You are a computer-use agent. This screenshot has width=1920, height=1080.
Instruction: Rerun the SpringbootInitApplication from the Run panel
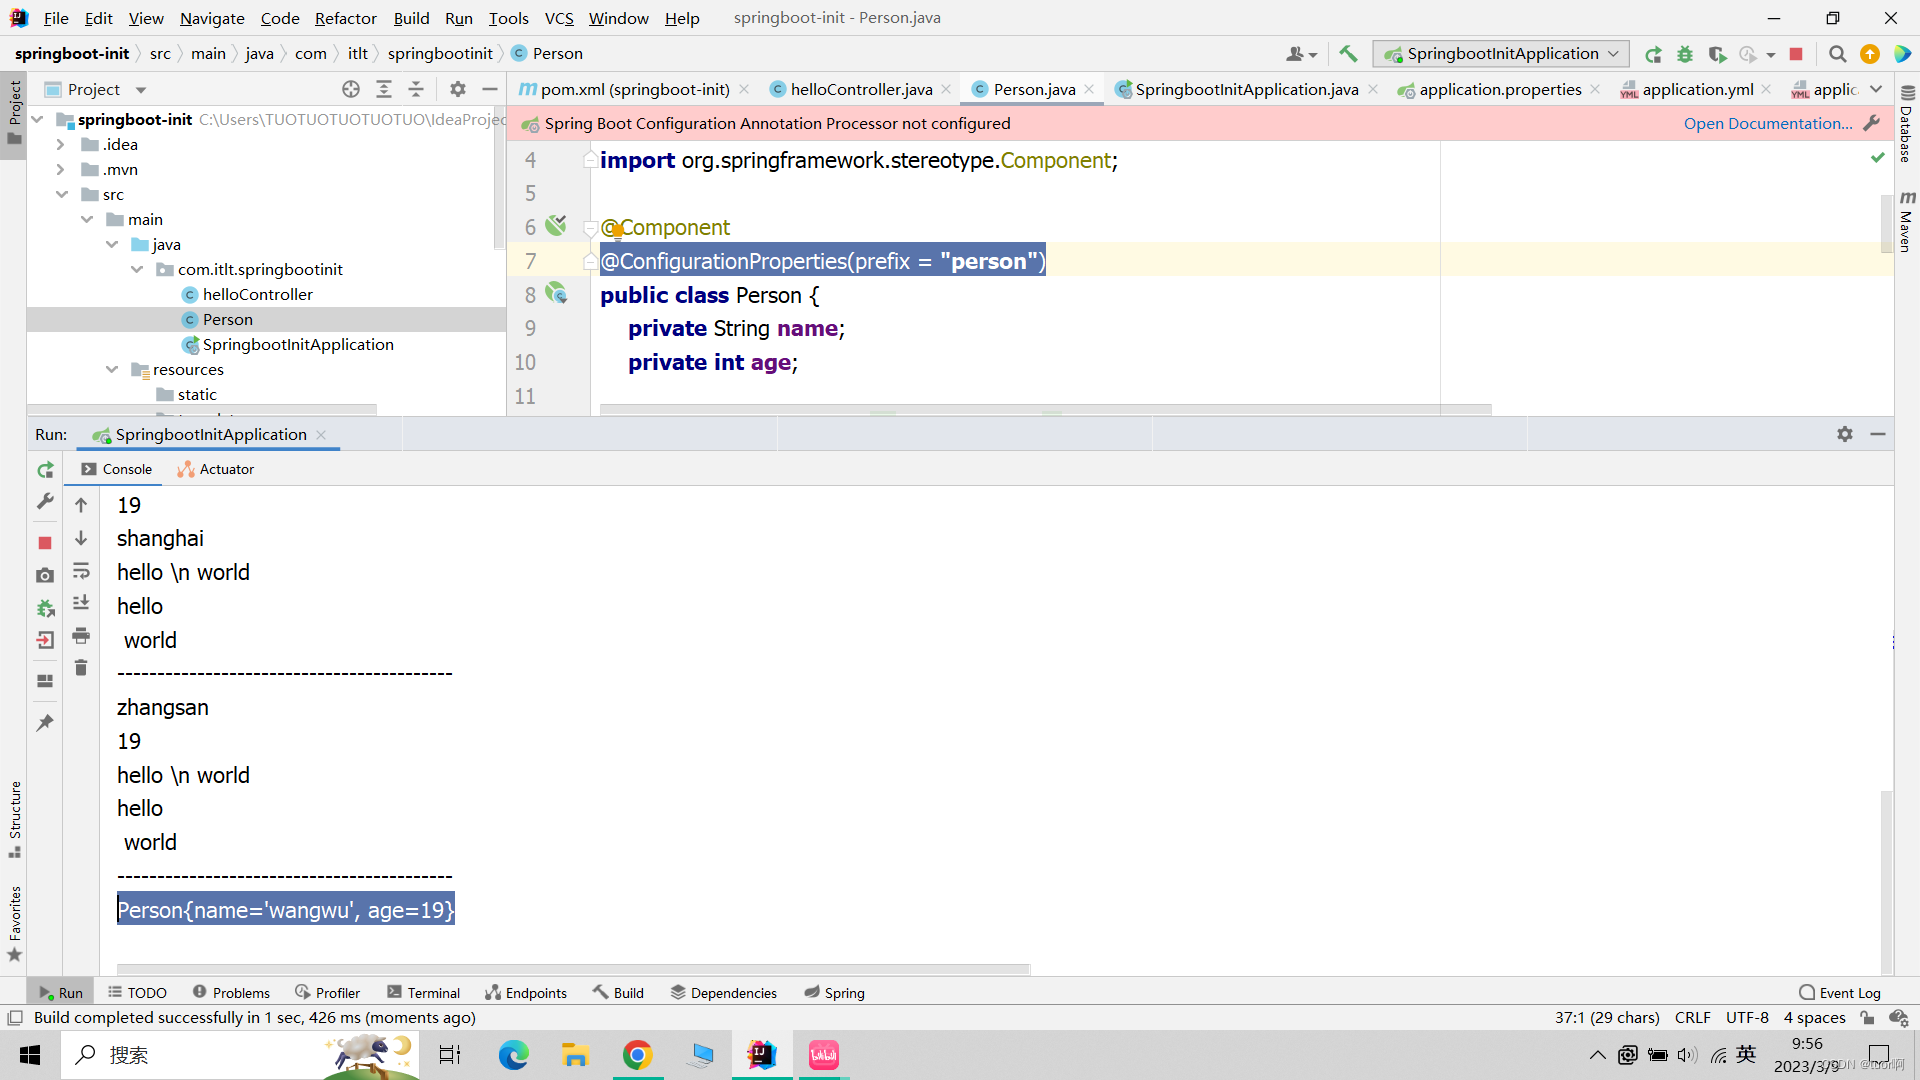pos(45,470)
